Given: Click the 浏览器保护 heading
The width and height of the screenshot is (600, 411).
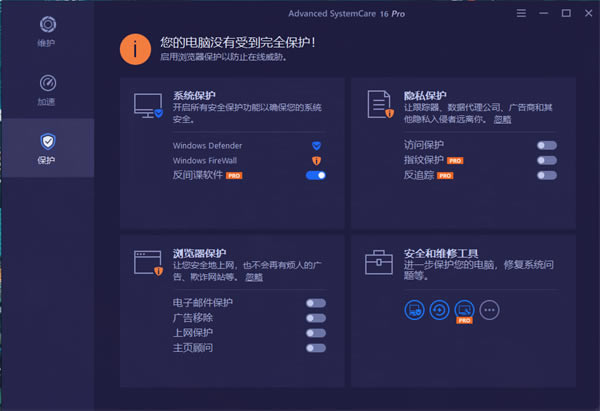Looking at the screenshot, I should coord(199,253).
